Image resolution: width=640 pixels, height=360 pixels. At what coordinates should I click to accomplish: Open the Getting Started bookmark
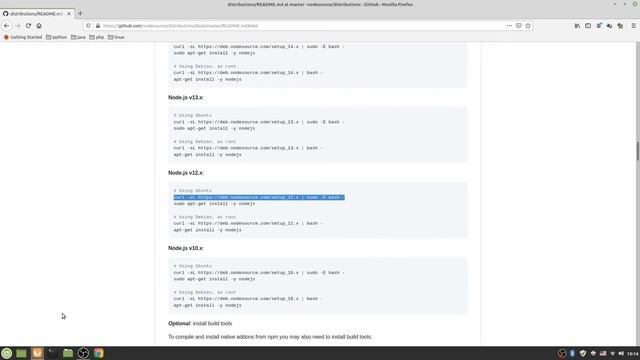[x=23, y=37]
